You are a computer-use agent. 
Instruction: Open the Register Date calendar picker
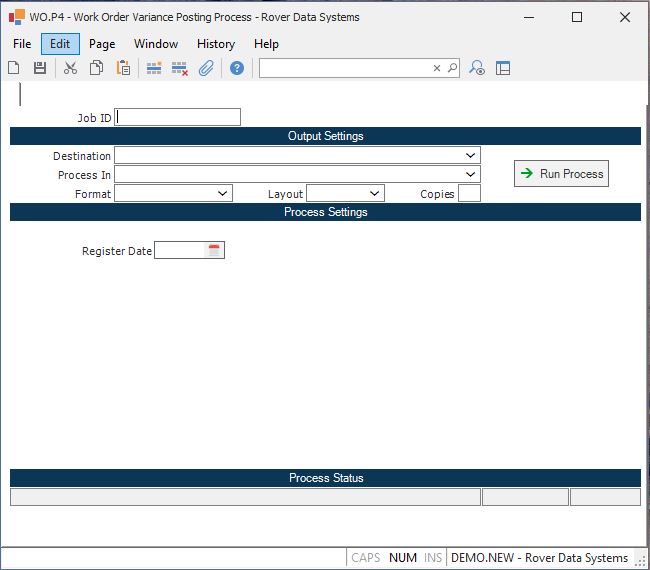(x=213, y=251)
